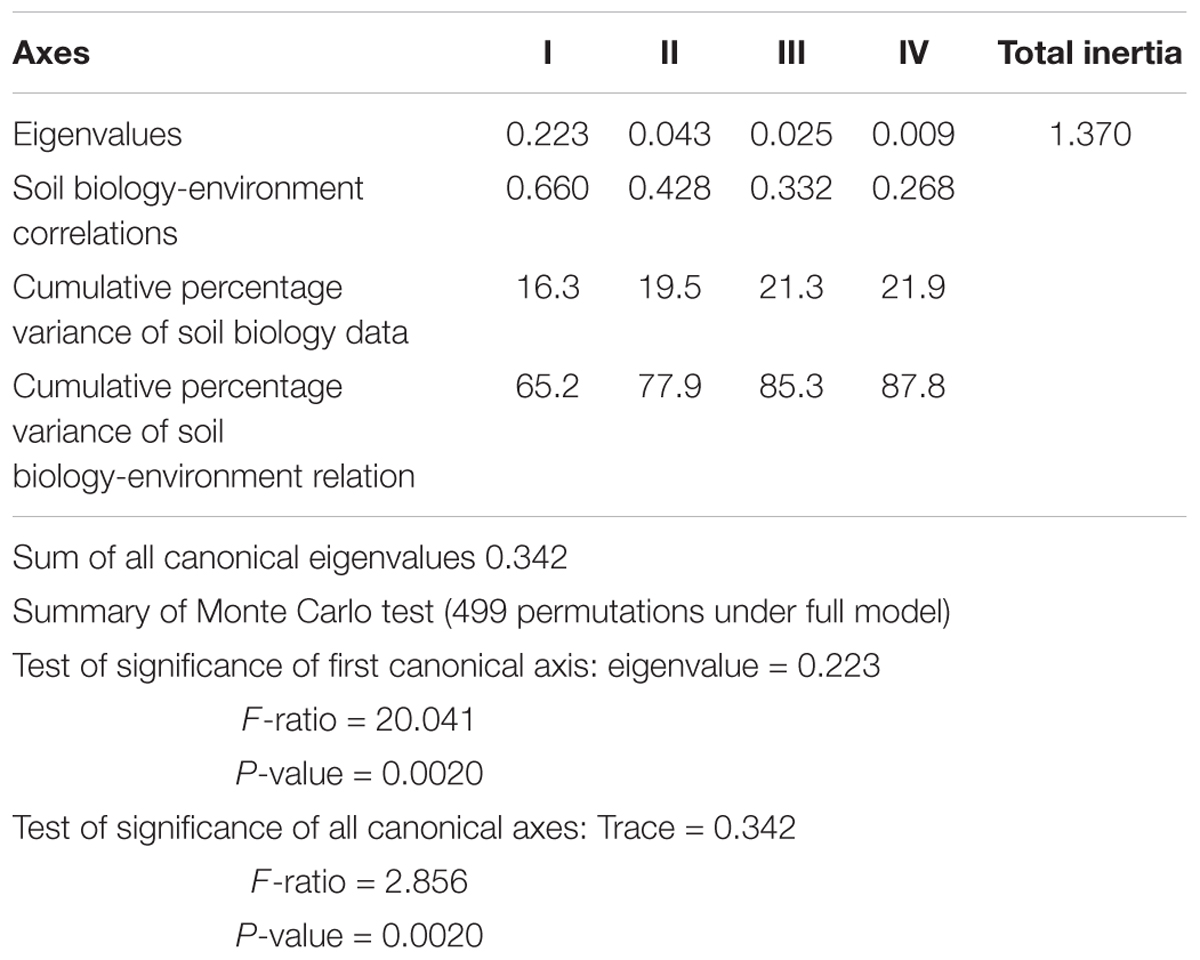Click axis III column header
1200x960 pixels.
(x=791, y=53)
